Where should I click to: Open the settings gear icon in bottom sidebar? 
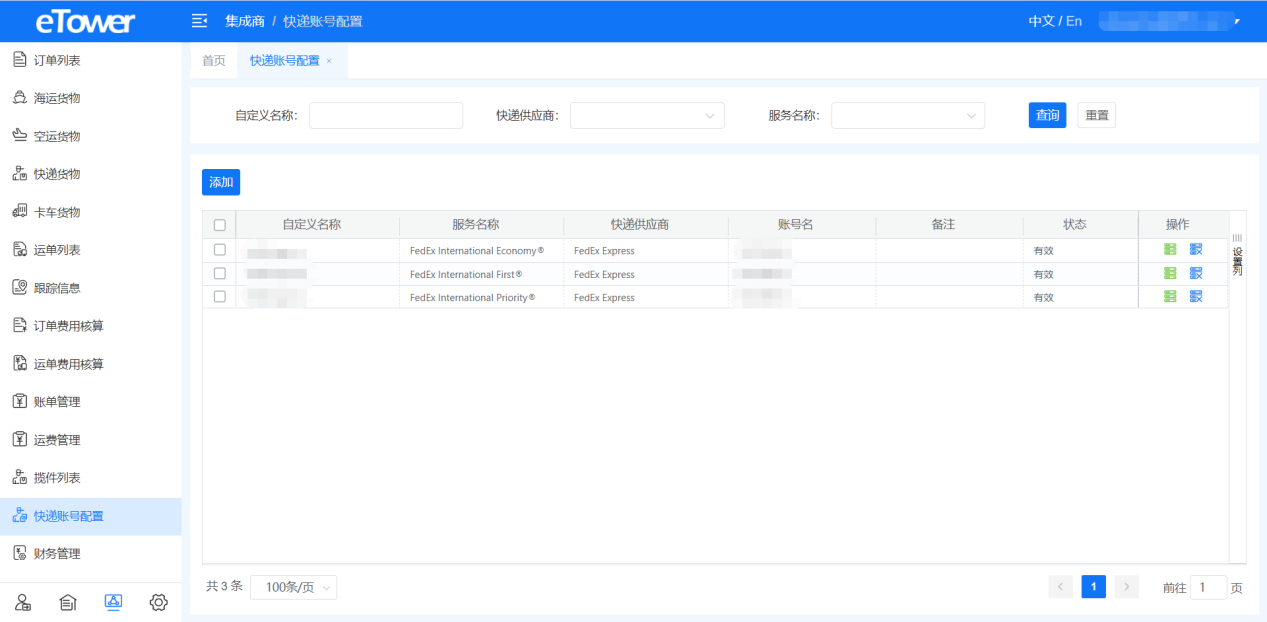(158, 602)
